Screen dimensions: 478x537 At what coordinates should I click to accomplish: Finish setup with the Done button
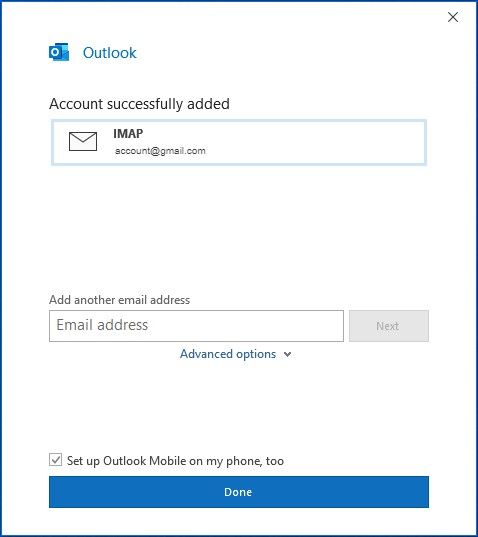239,492
